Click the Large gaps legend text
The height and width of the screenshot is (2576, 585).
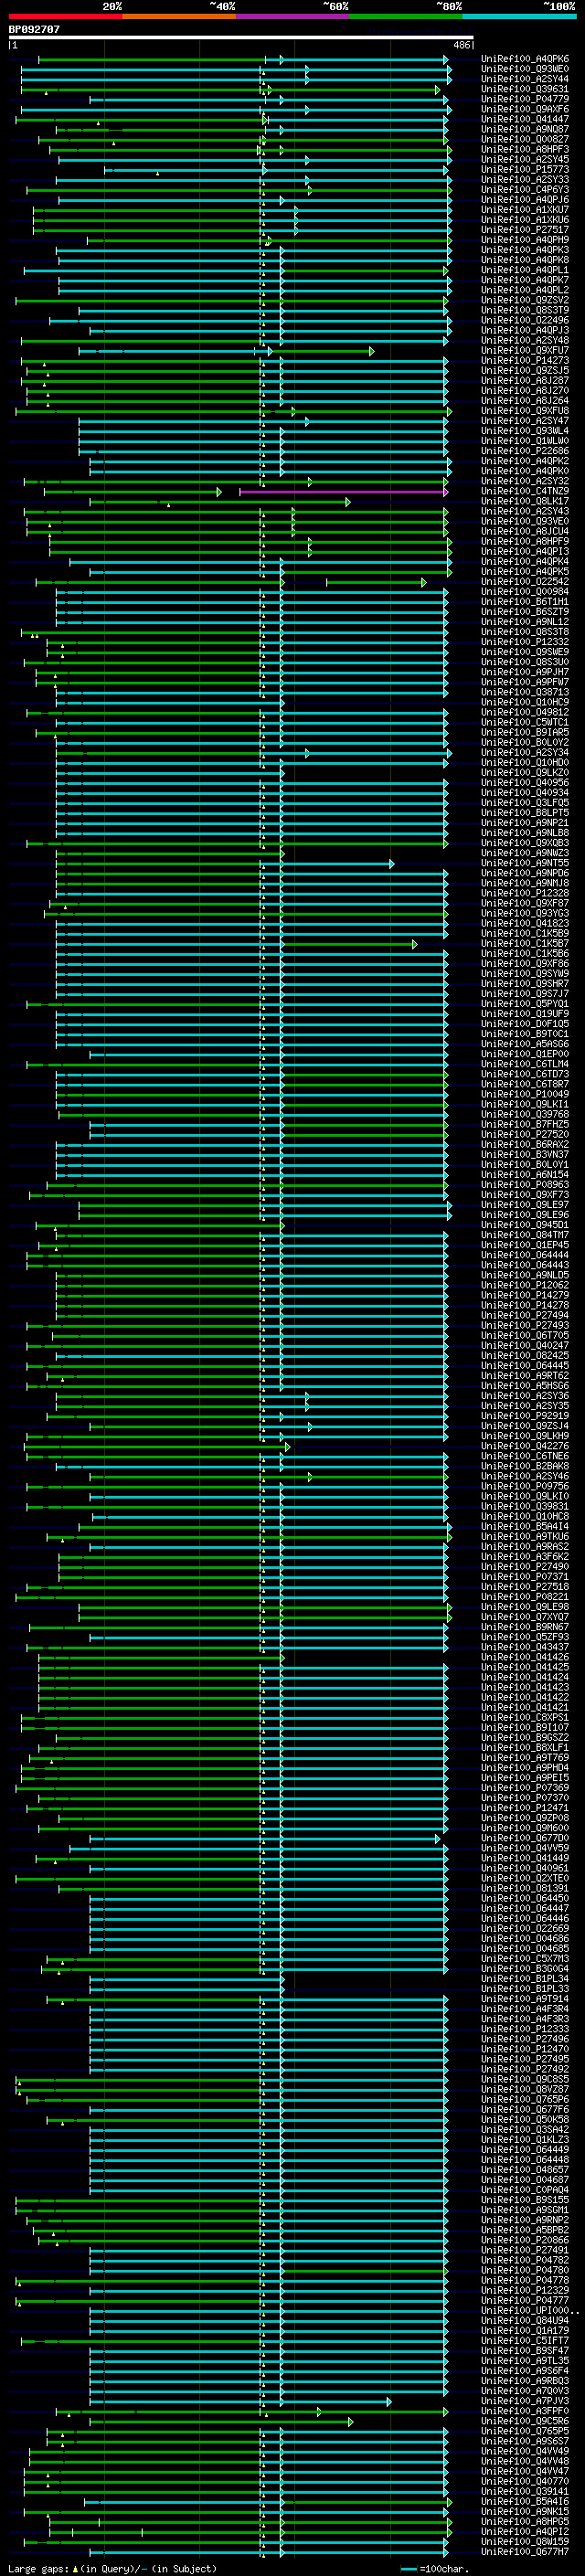click(113, 2569)
